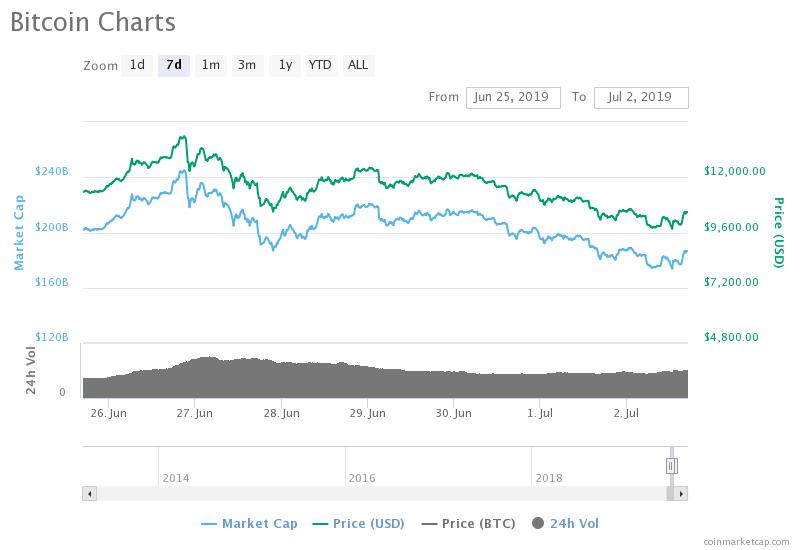This screenshot has width=800, height=550.
Task: Click the 2018 marker in navigator
Action: [549, 479]
